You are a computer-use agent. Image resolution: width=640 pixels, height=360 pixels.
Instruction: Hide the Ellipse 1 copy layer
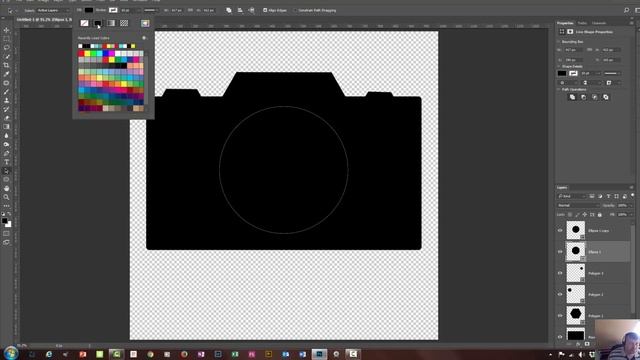coord(560,231)
